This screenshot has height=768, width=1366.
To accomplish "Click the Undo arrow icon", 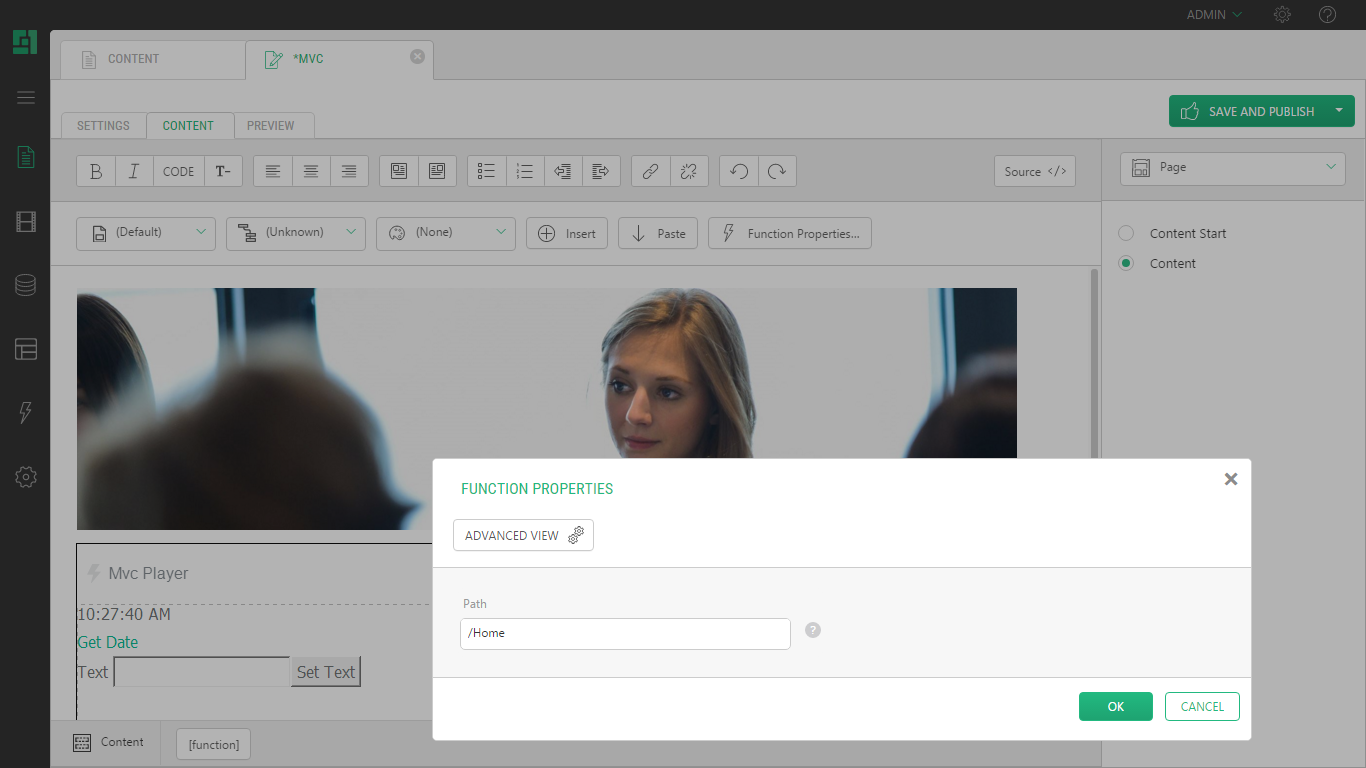I will pos(739,171).
